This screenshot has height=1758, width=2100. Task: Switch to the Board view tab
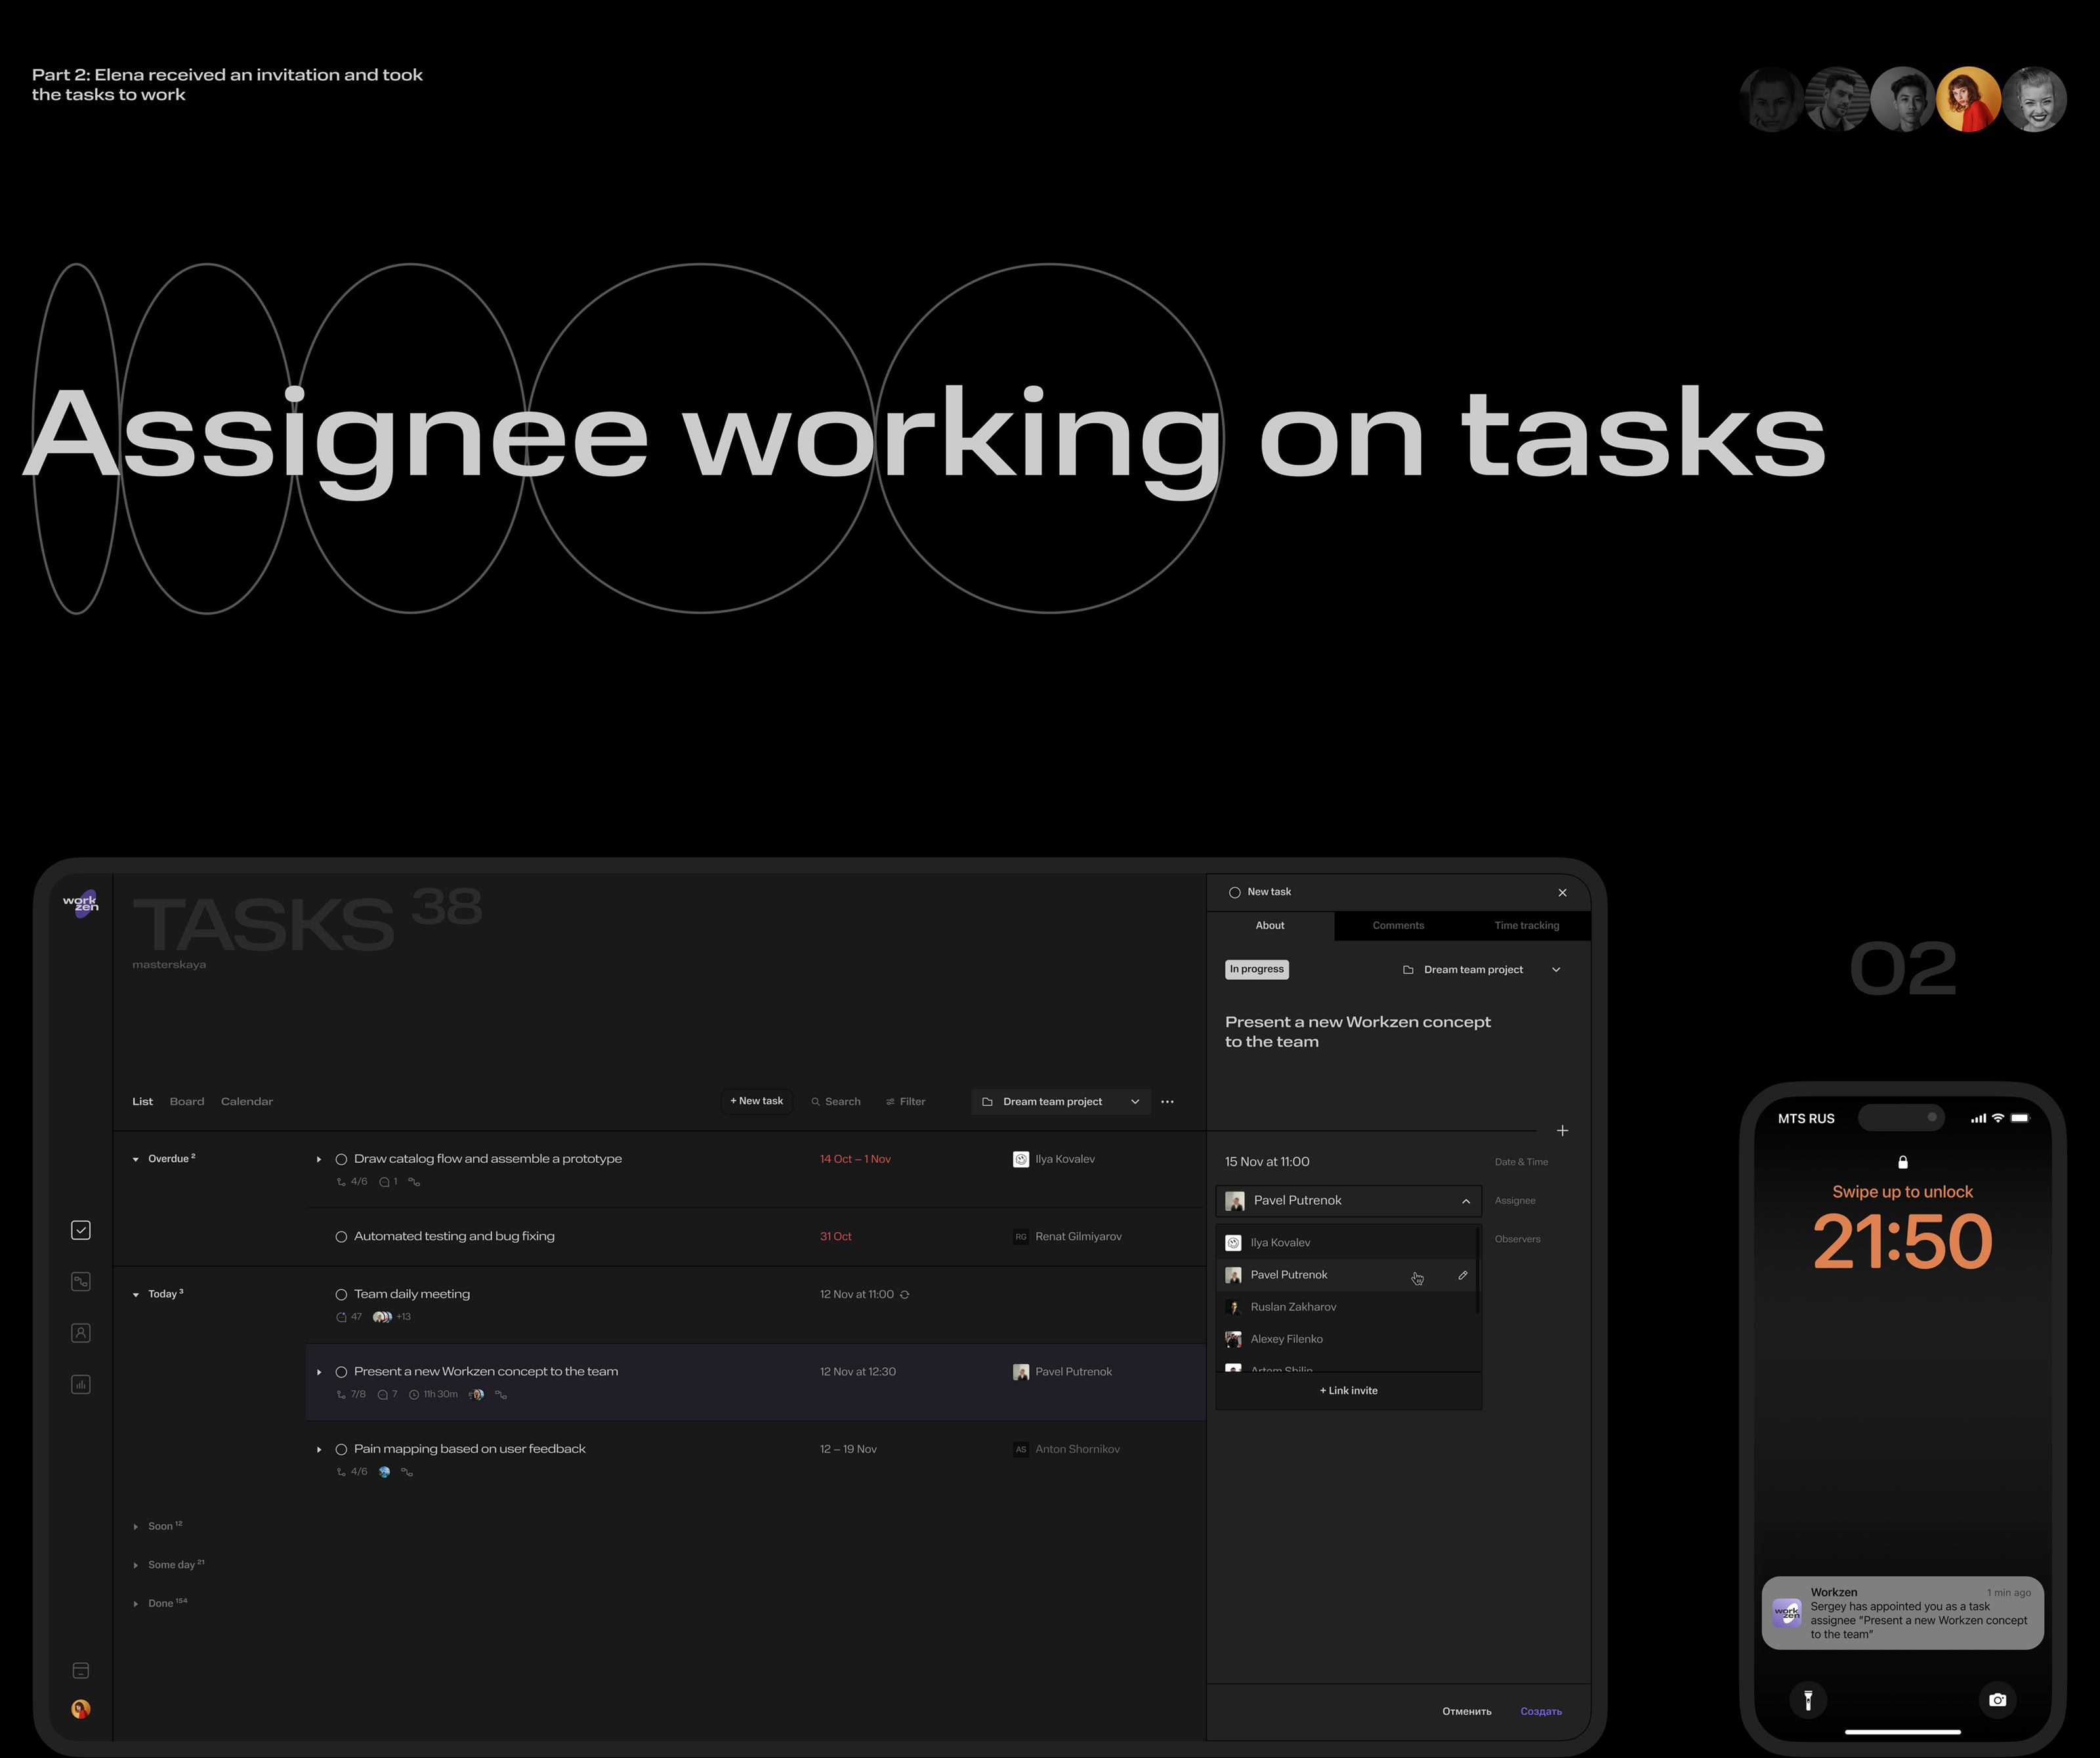click(x=187, y=1101)
